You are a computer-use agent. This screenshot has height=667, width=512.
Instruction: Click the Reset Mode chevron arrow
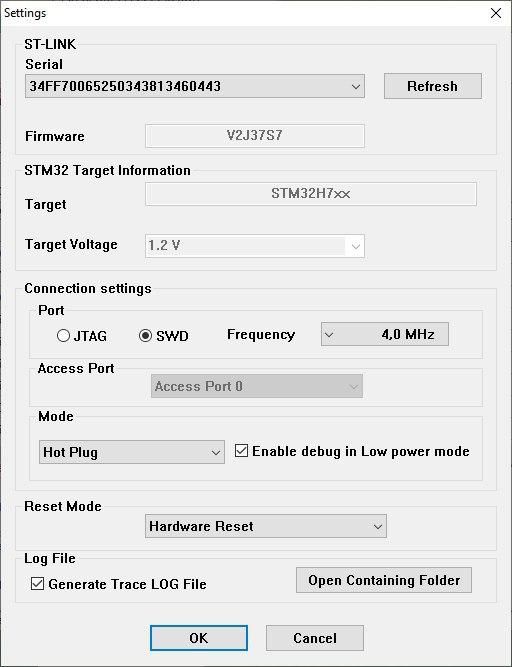378,527
